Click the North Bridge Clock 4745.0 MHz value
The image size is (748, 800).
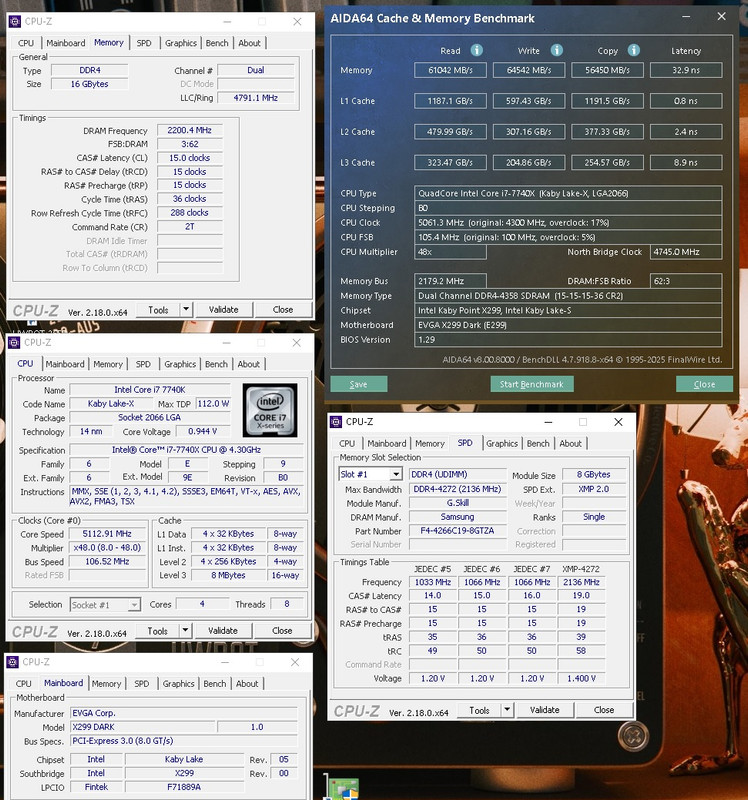coord(686,252)
